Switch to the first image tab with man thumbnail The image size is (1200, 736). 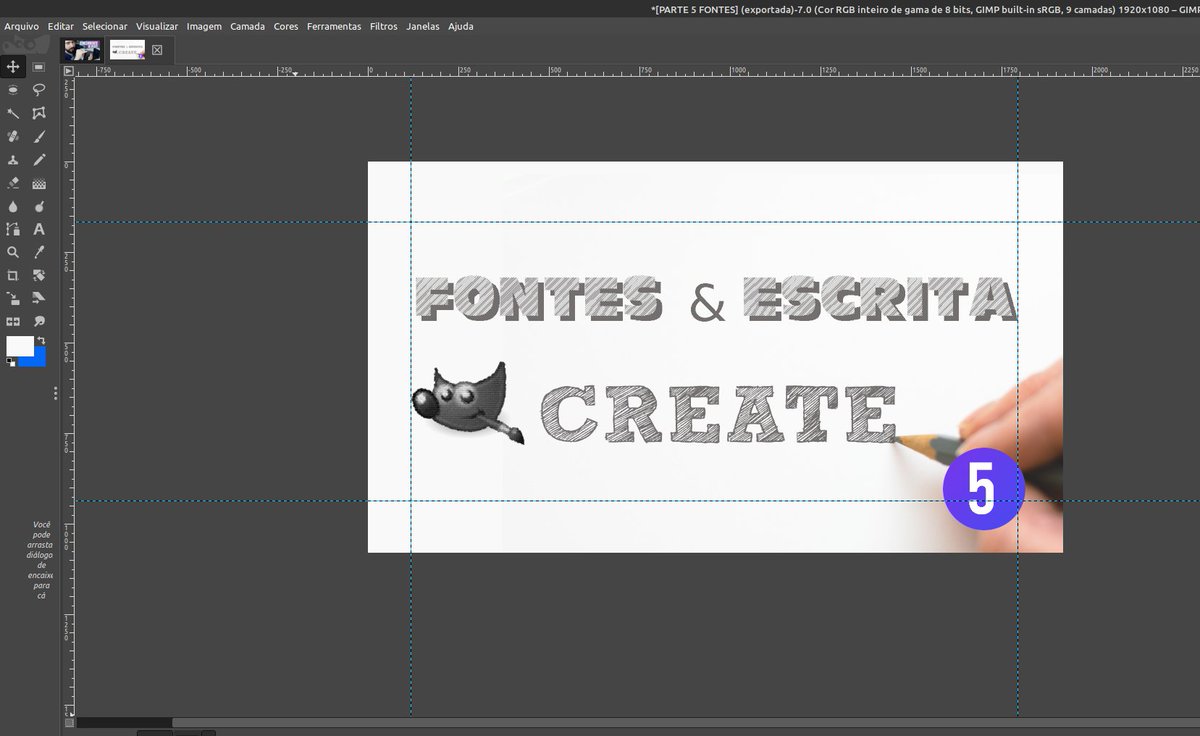pos(82,50)
